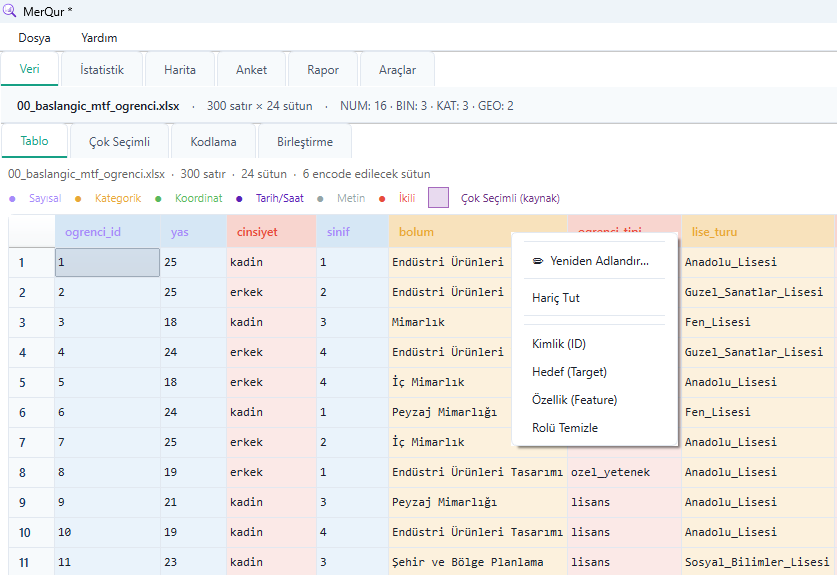Screen dimensions: 837x575
Task: Switch to the Çok Seçimli sub-tab
Action: click(x=119, y=142)
